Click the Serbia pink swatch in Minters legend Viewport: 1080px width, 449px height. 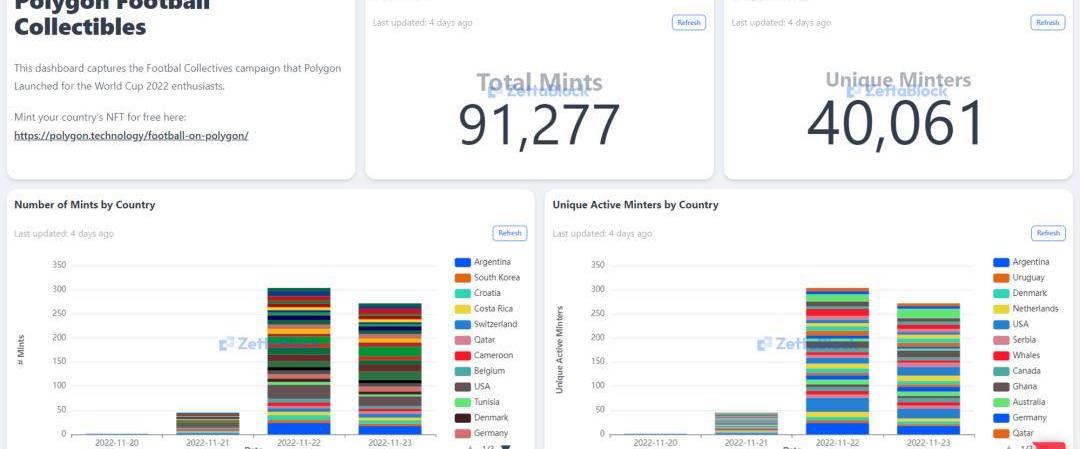coord(1001,340)
